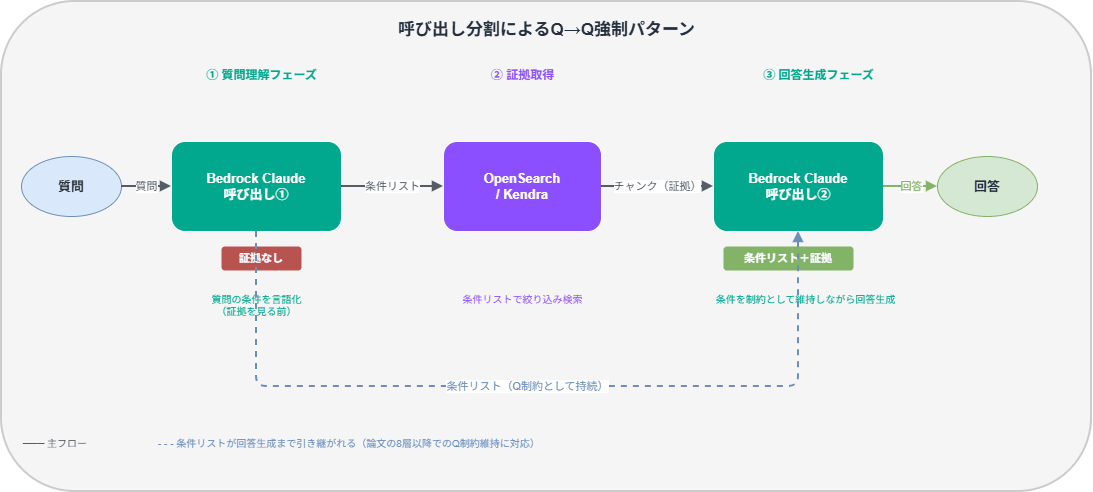Select the caption 質問の条件を言語化
The width and height of the screenshot is (1093, 492).
click(257, 299)
